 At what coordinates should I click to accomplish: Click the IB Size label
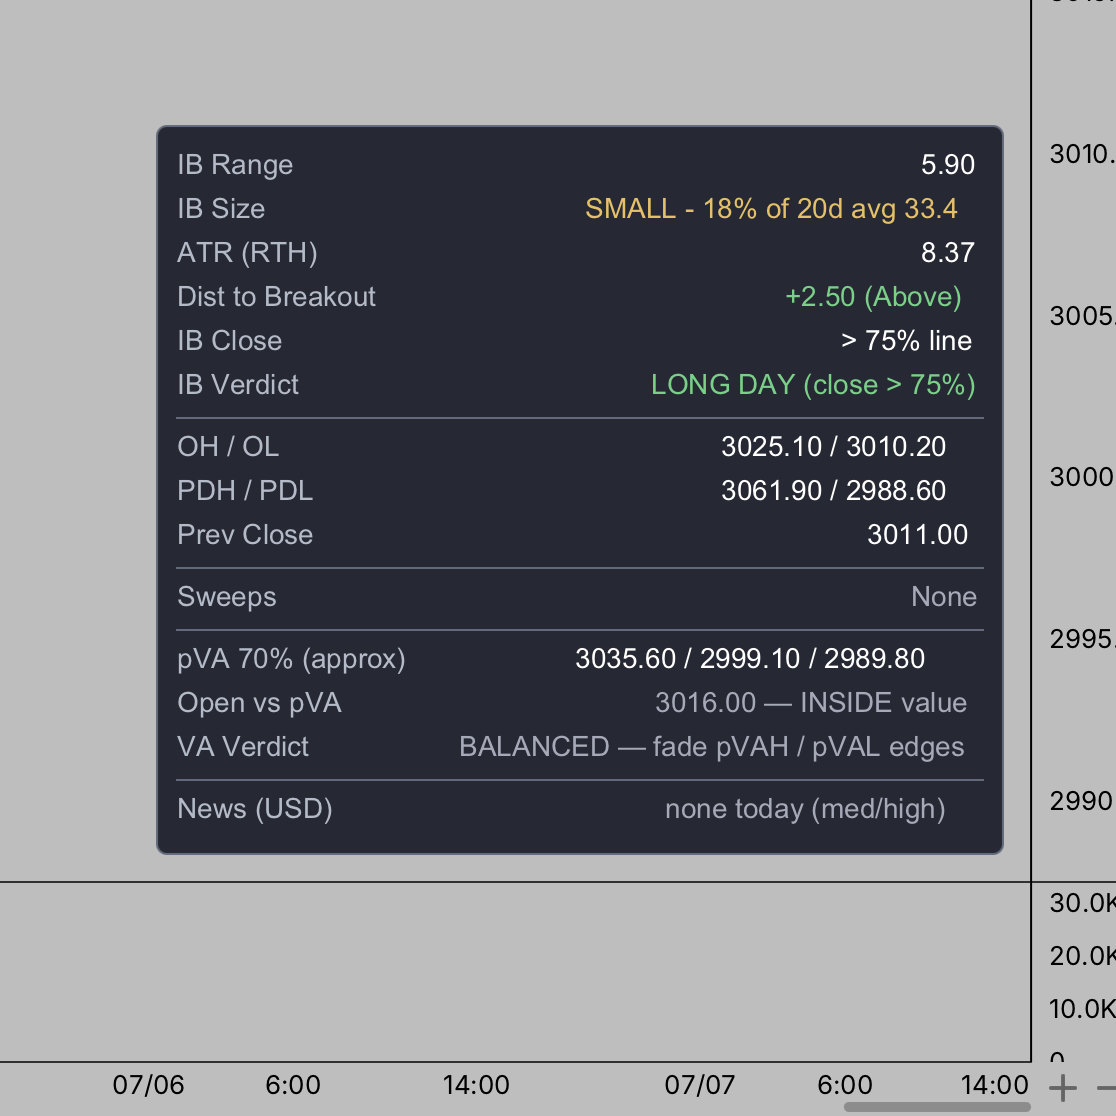(x=221, y=209)
